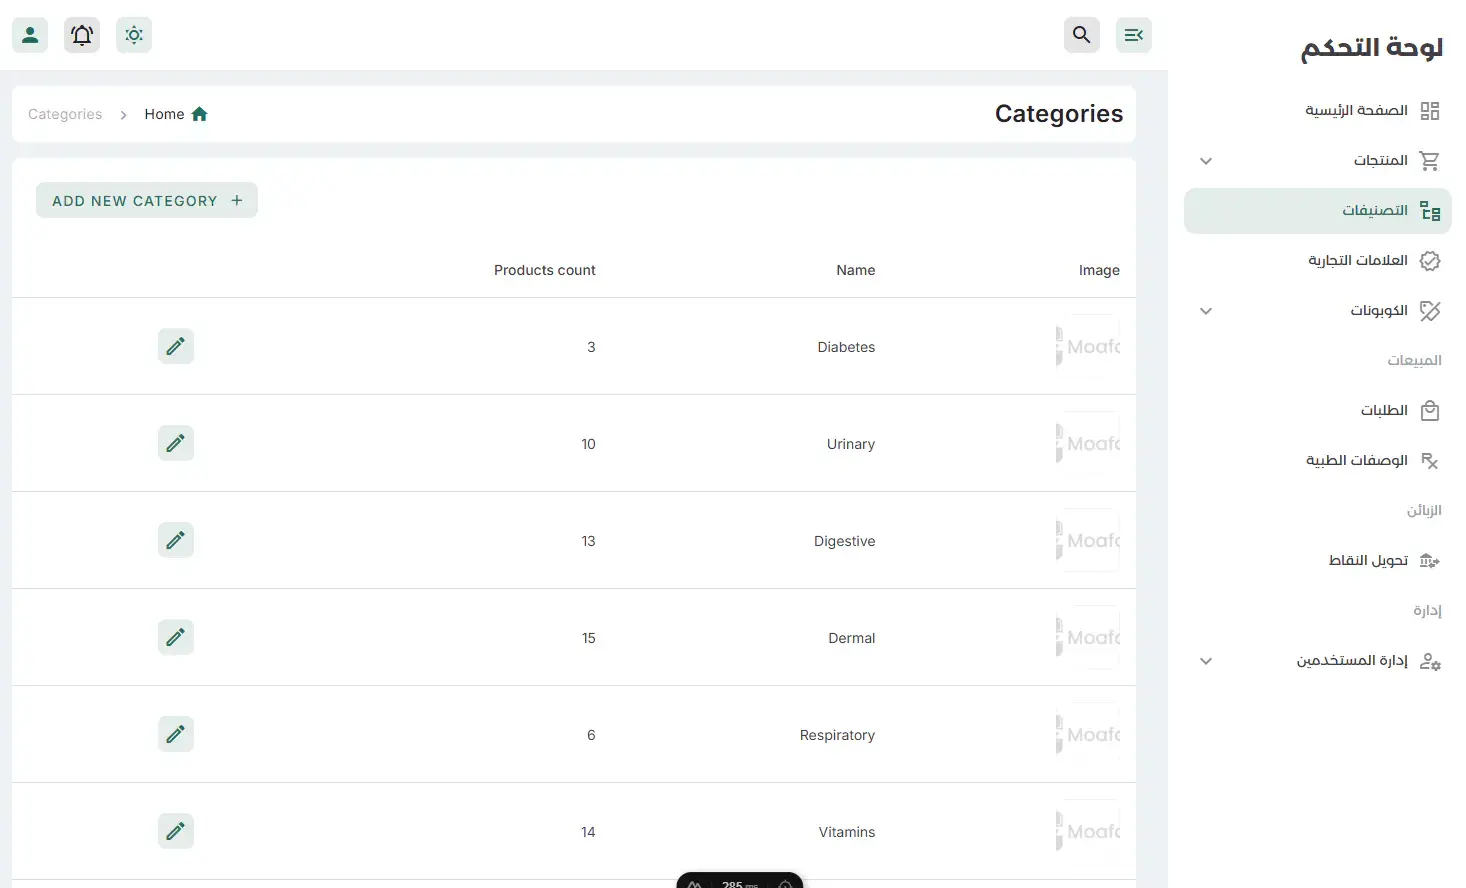Image resolution: width=1466 pixels, height=888 pixels.
Task: Open the notifications bell
Action: point(82,35)
